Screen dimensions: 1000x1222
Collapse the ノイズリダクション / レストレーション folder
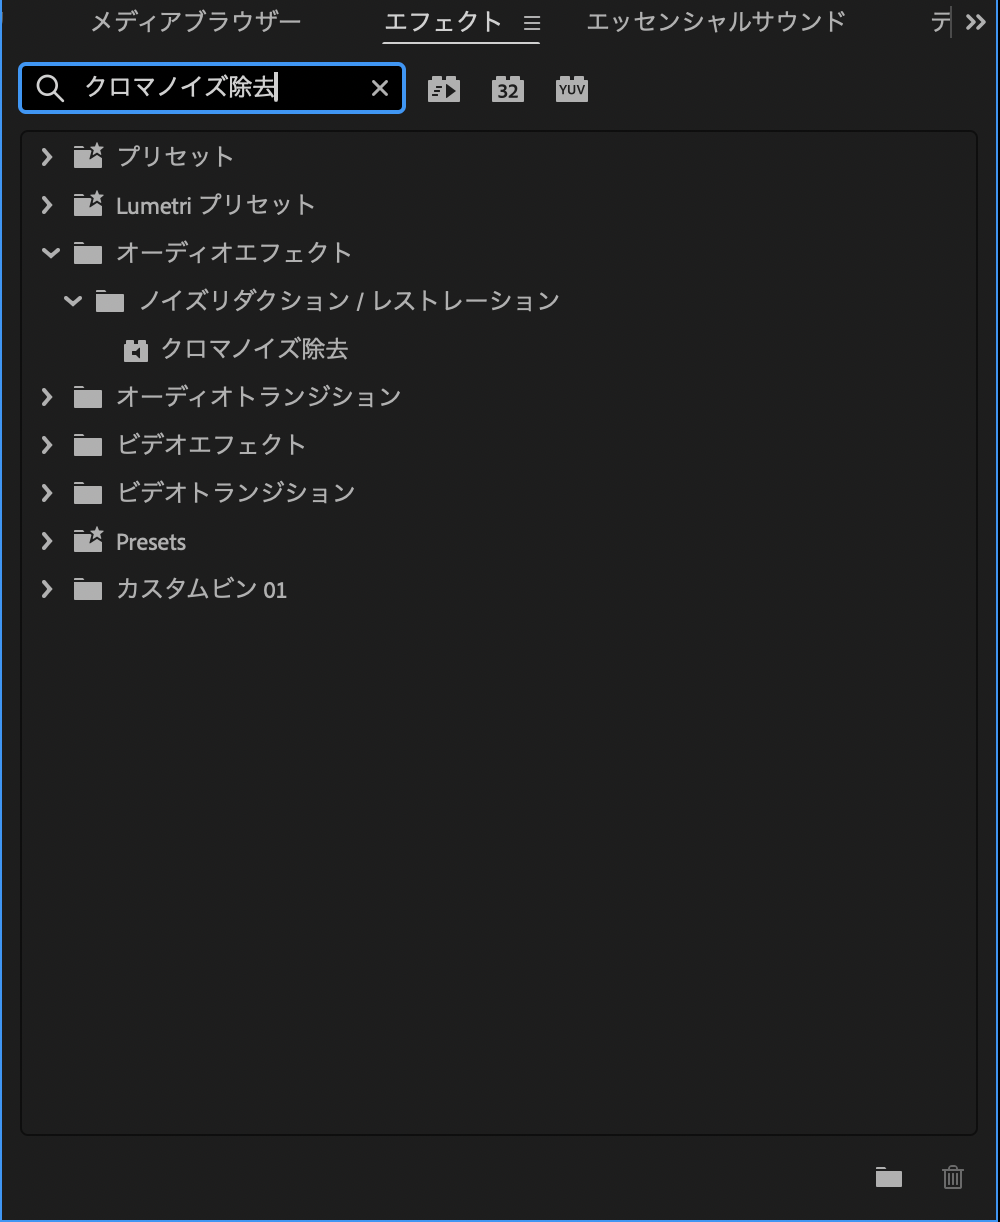pyautogui.click(x=72, y=301)
